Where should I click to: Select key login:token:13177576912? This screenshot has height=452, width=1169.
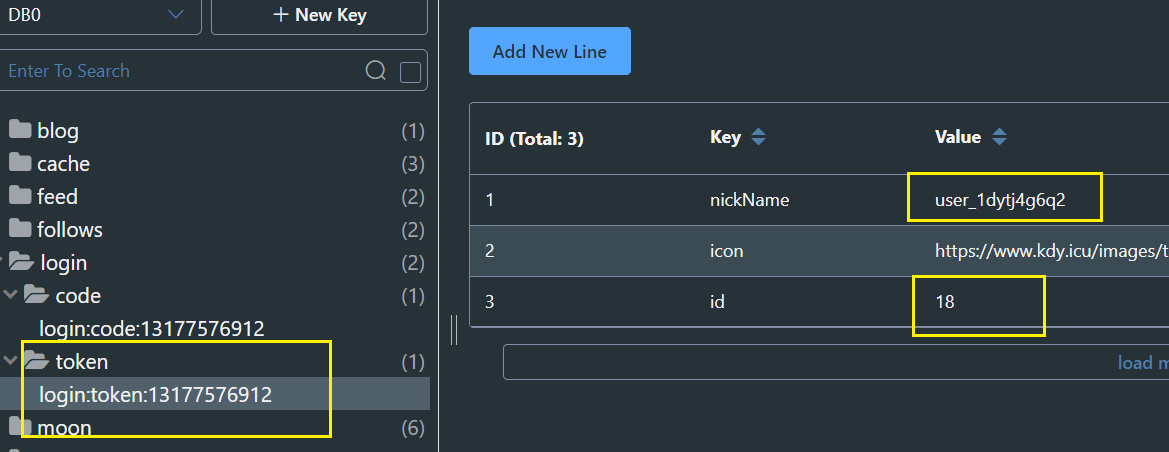point(155,394)
